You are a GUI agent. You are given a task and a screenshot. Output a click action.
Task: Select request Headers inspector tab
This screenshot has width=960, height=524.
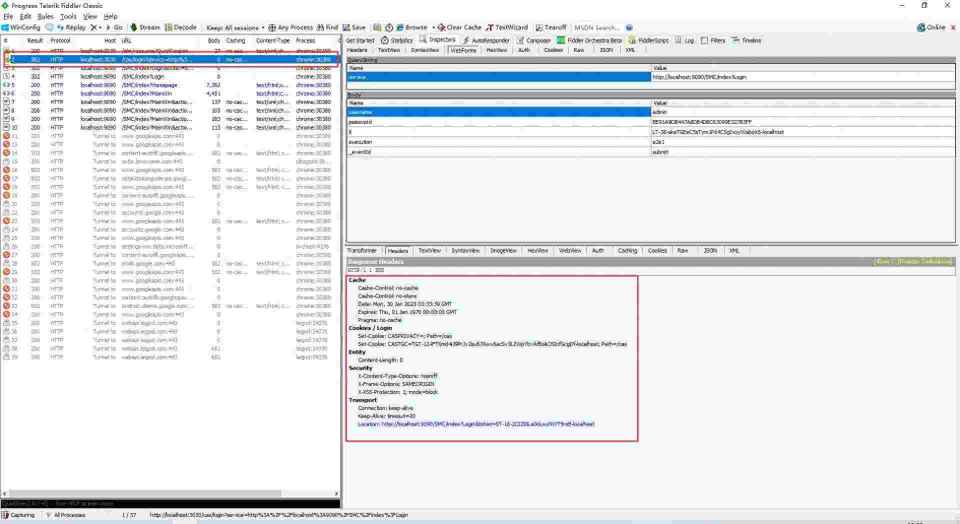tap(357, 50)
